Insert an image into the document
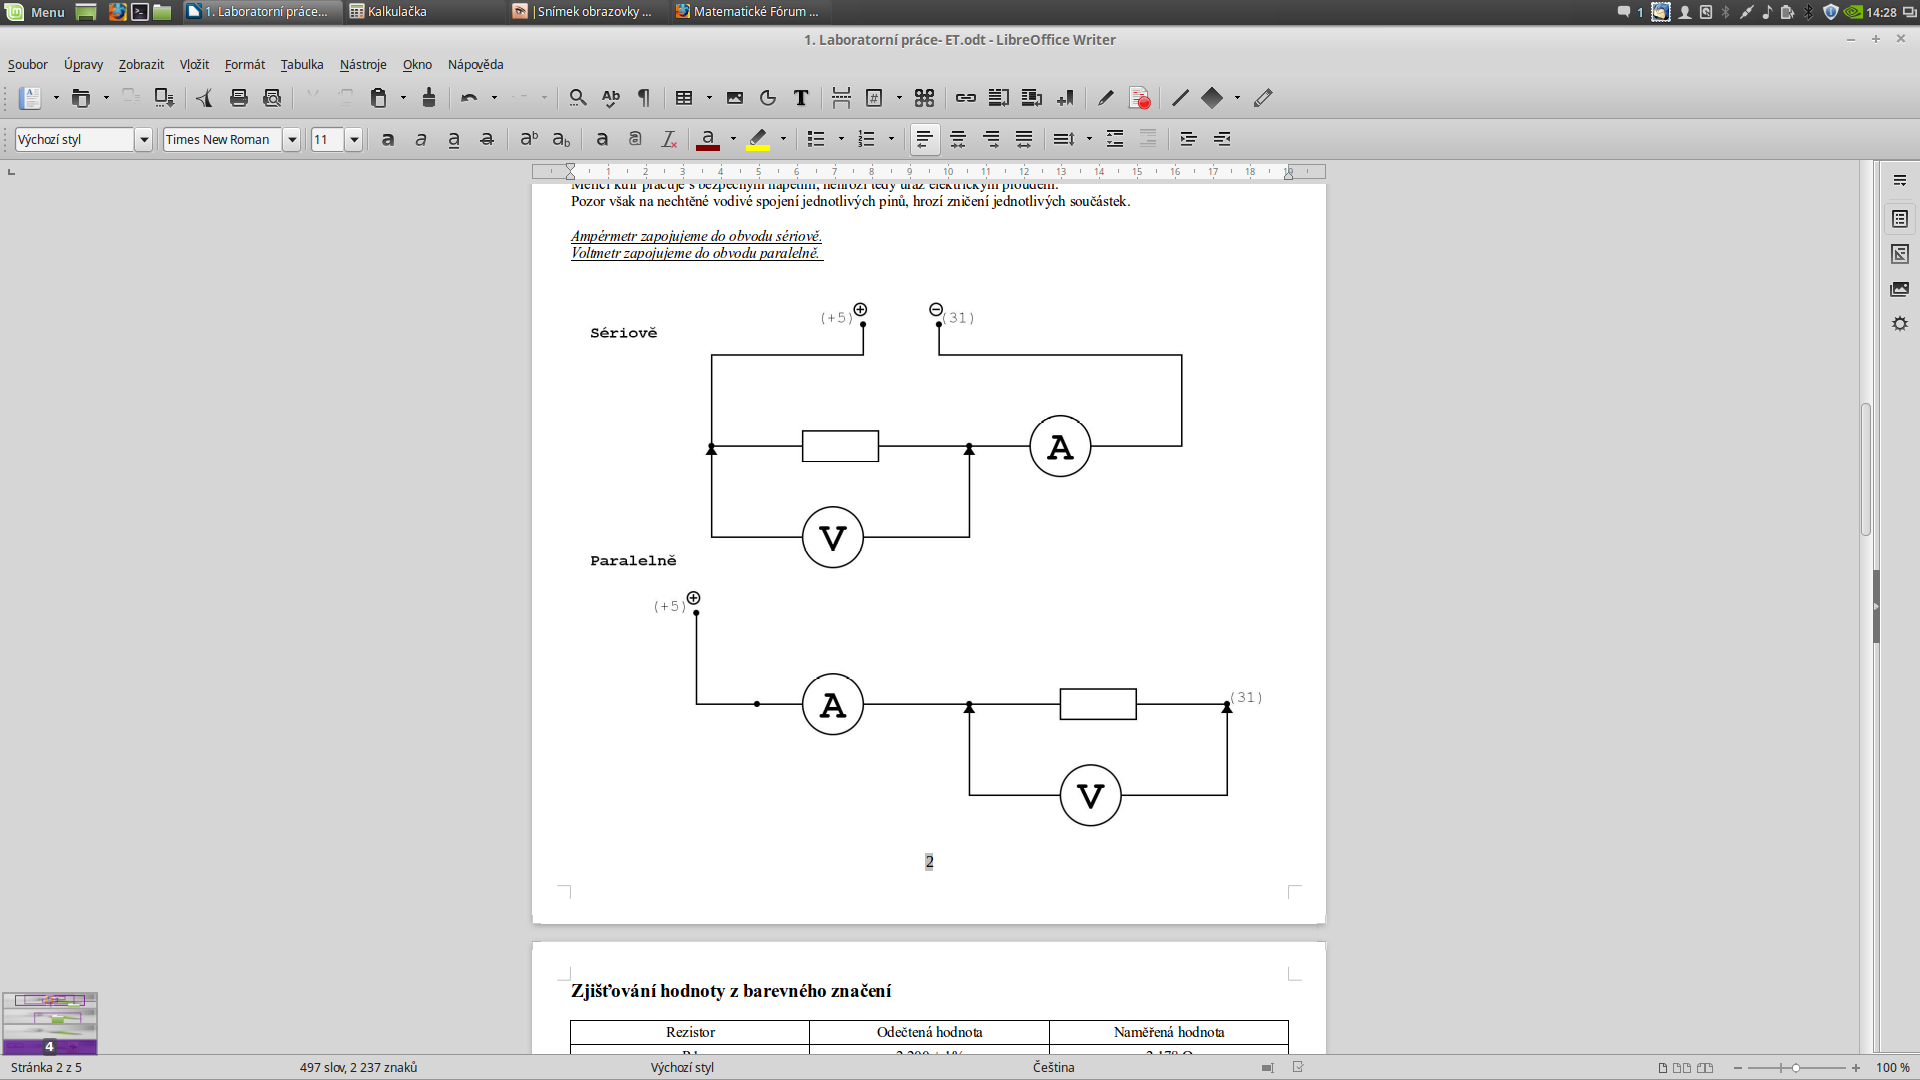1920x1080 pixels. (735, 98)
